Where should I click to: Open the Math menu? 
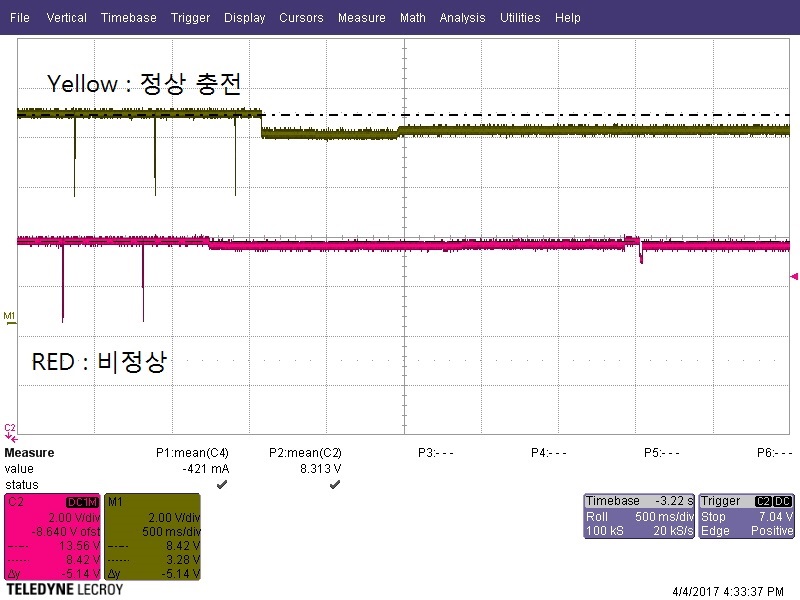click(413, 17)
